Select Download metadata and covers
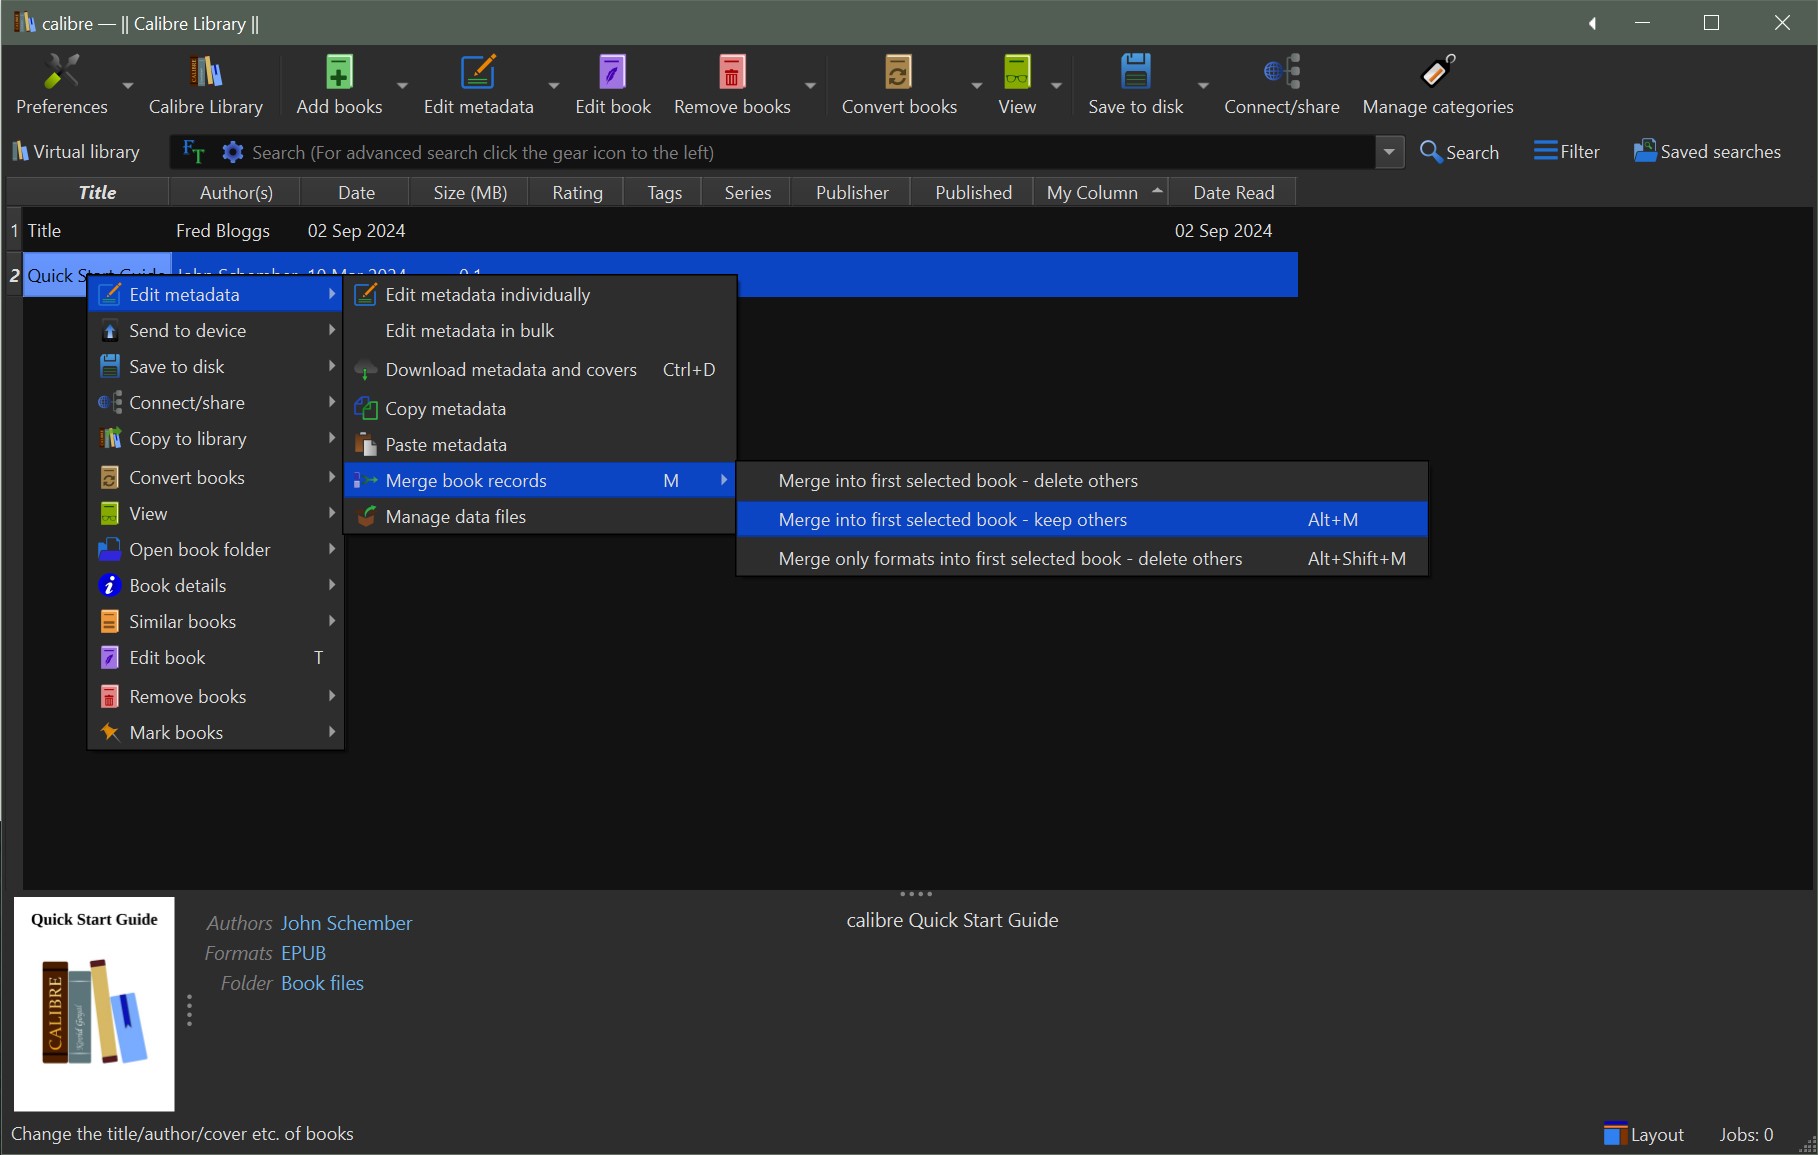The height and width of the screenshot is (1155, 1818). [x=540, y=370]
